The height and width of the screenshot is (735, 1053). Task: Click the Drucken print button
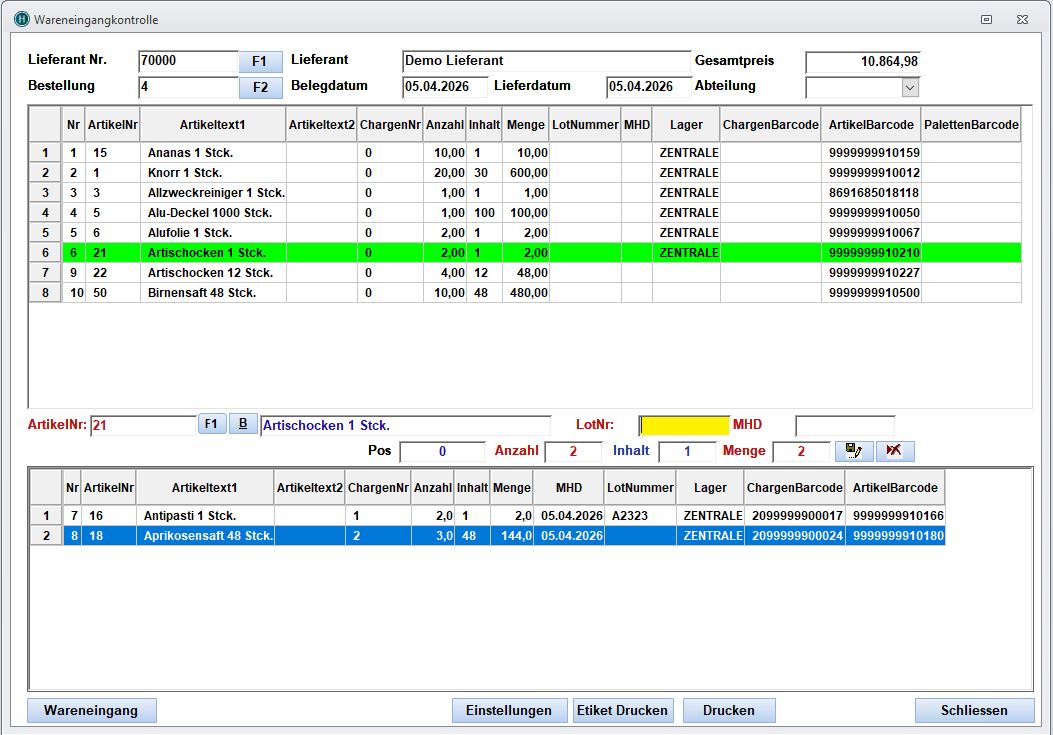point(728,710)
